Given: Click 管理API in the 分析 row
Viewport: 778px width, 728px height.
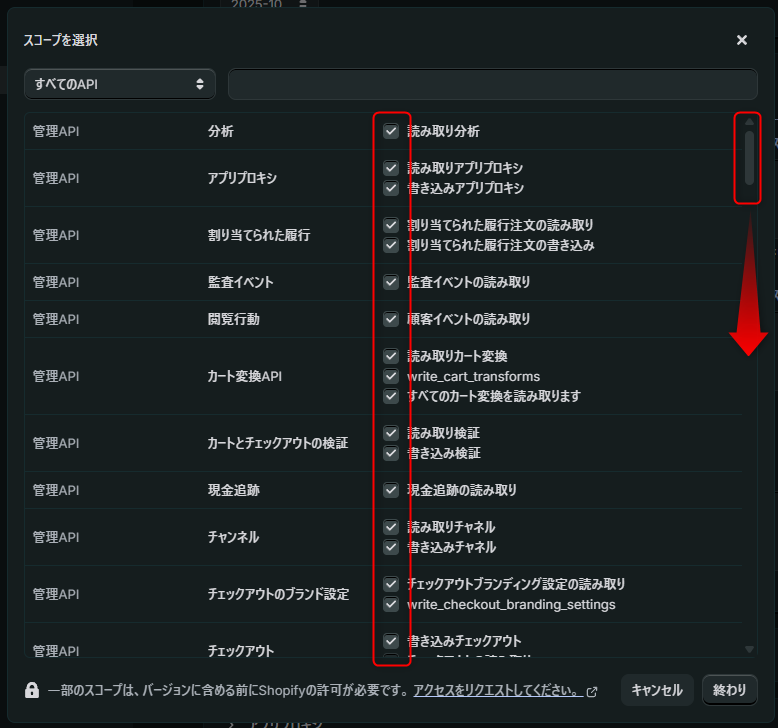Looking at the screenshot, I should click(56, 132).
